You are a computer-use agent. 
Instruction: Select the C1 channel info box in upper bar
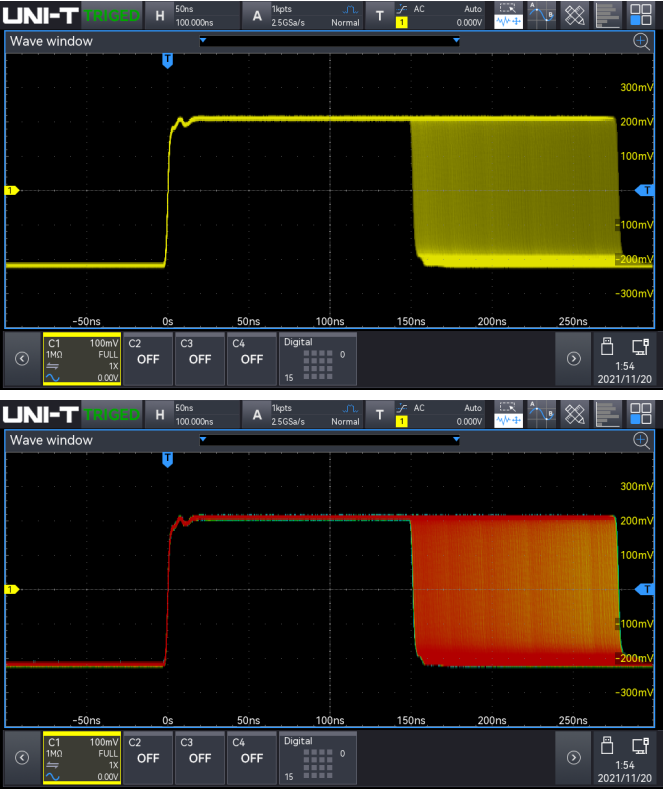coord(81,358)
